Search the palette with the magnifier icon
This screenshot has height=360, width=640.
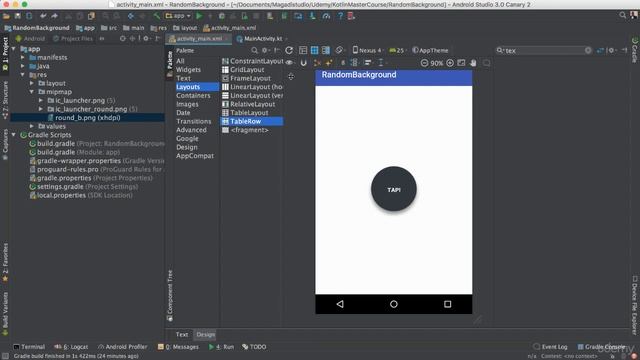coord(254,50)
